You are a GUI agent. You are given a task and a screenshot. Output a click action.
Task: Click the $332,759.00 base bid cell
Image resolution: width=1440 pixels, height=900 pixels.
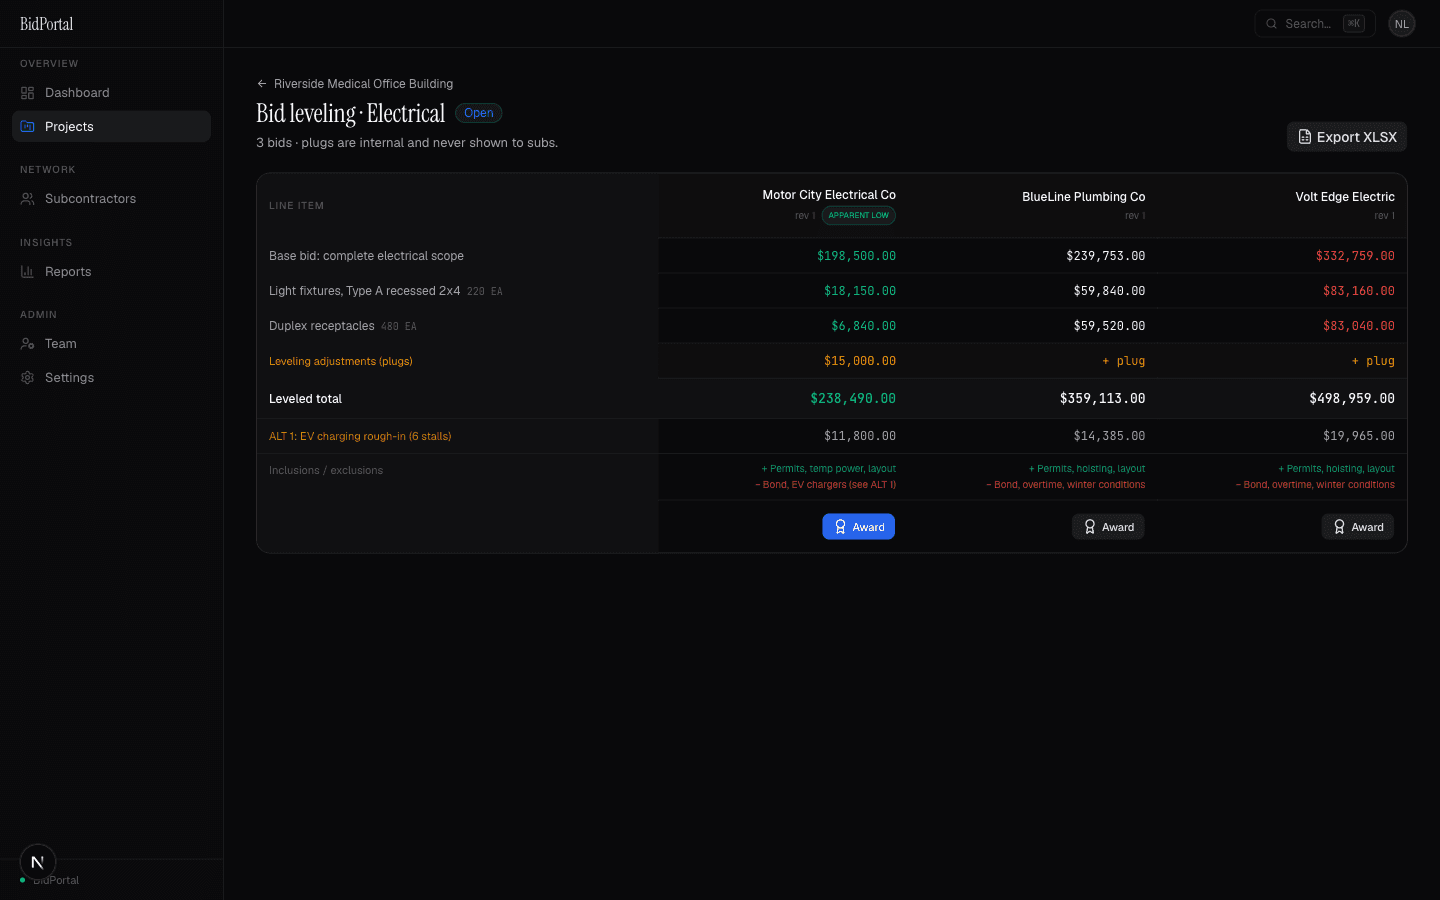pos(1355,256)
